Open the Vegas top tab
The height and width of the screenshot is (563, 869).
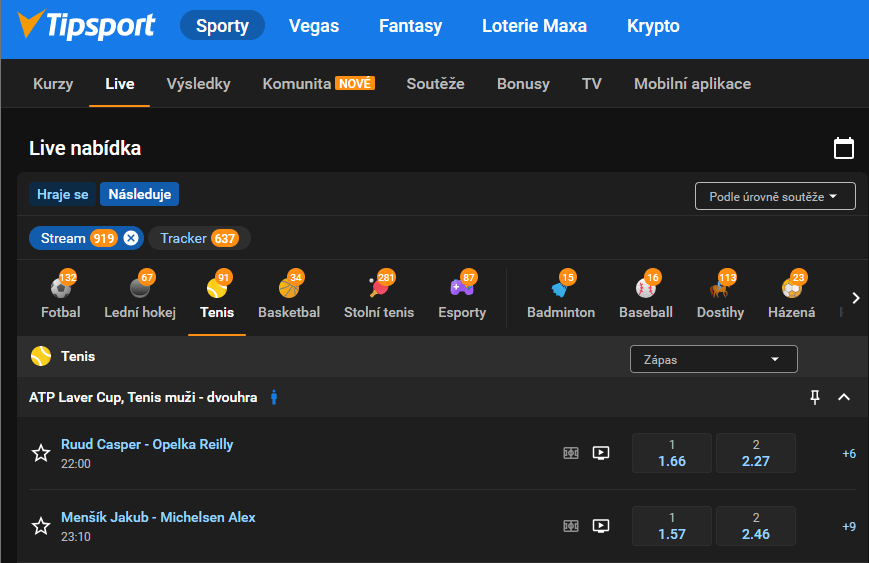[314, 25]
